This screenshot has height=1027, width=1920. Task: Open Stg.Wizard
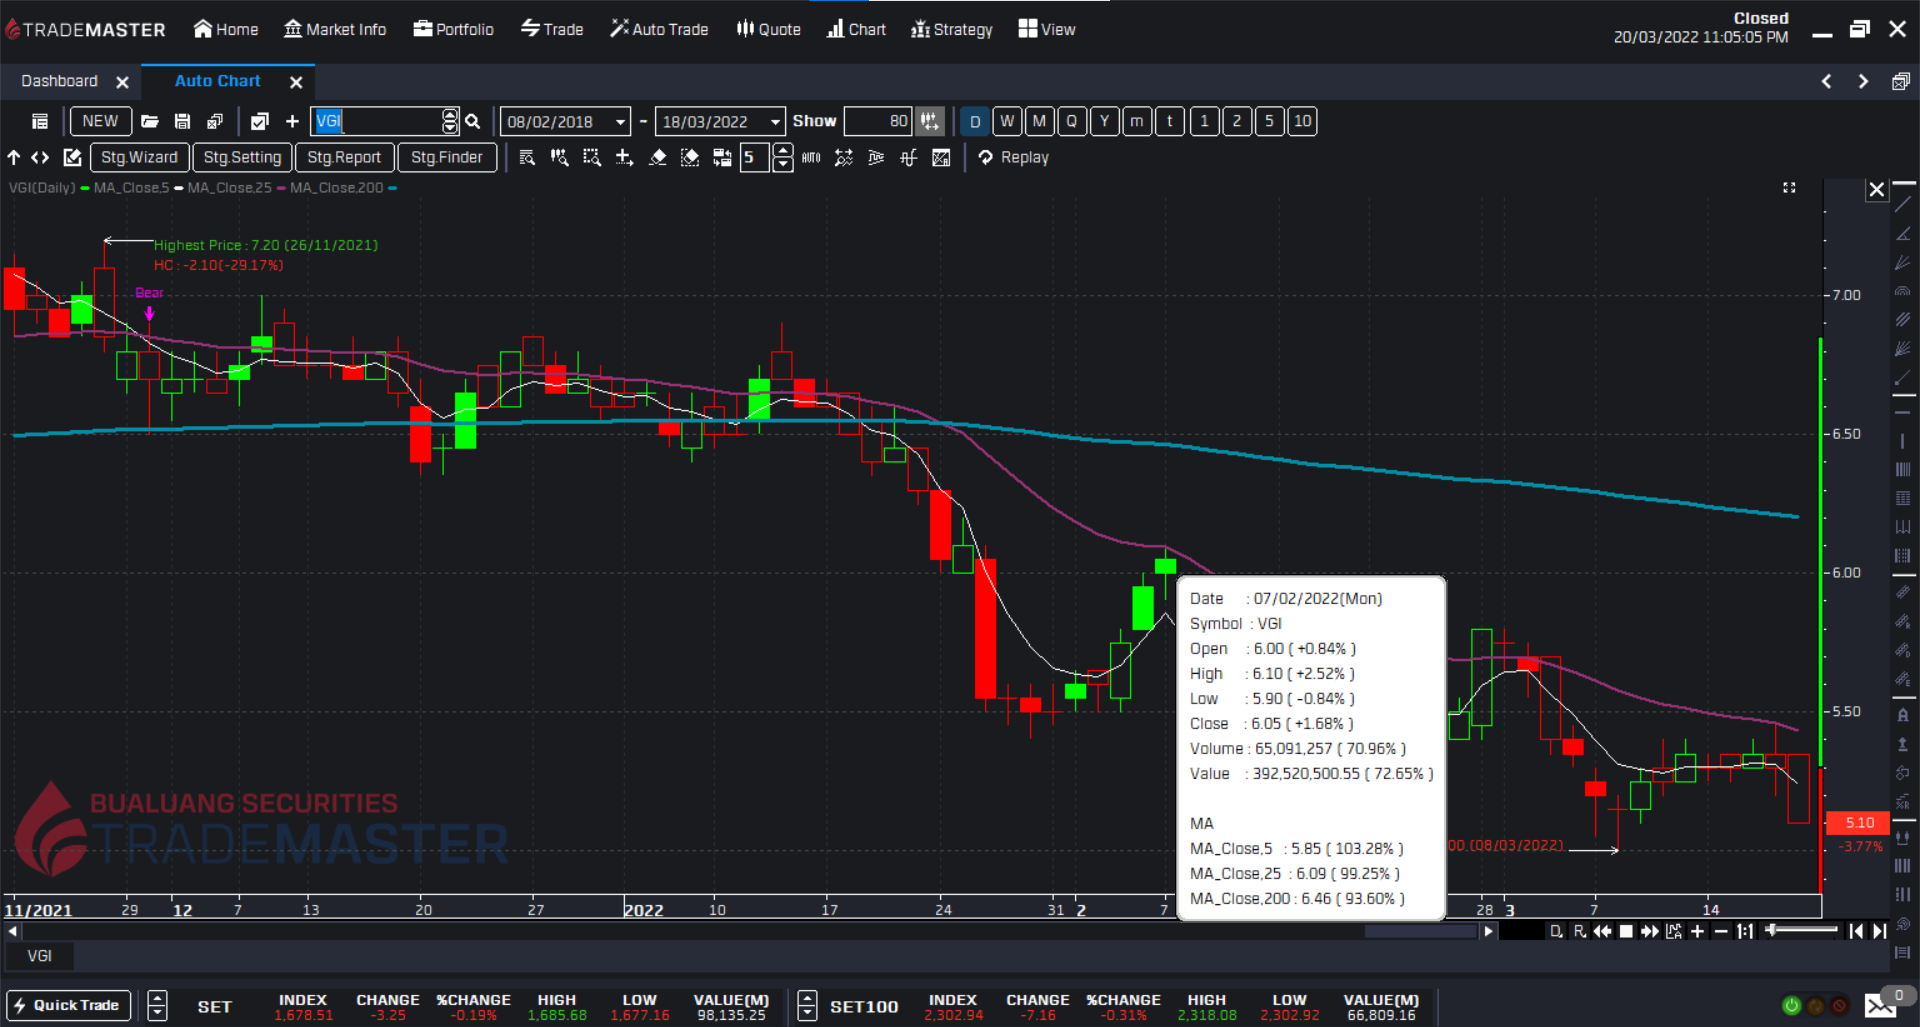click(139, 157)
